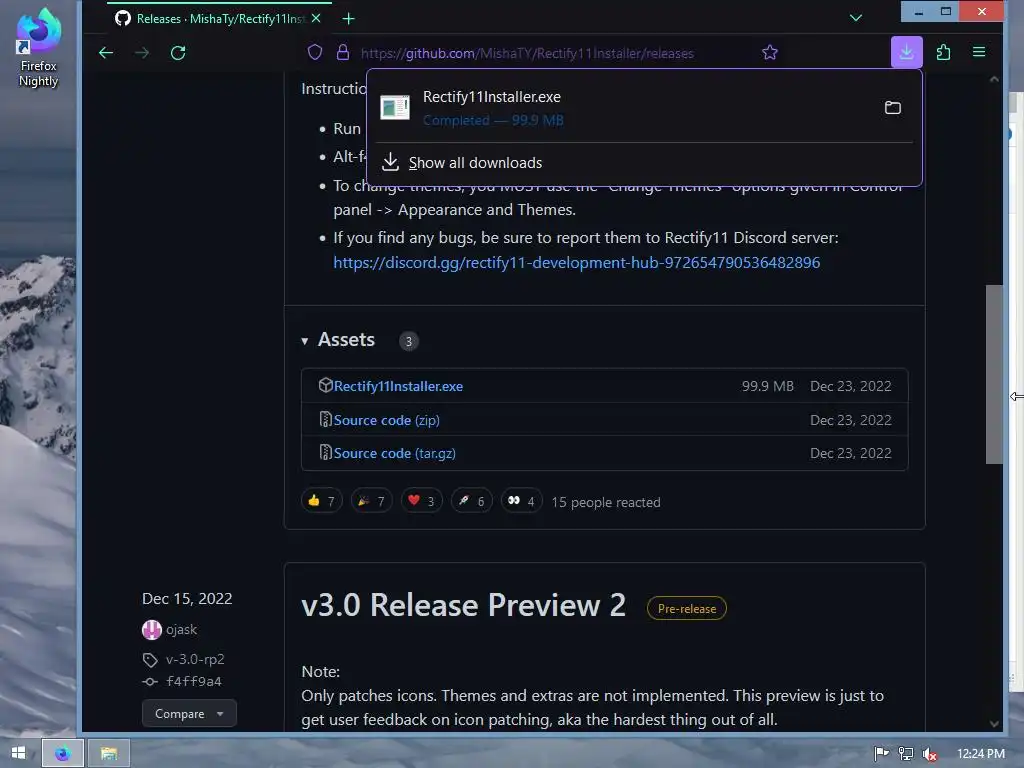Image resolution: width=1024 pixels, height=768 pixels.
Task: Toggle the Downloads toolbar button
Action: 906,52
